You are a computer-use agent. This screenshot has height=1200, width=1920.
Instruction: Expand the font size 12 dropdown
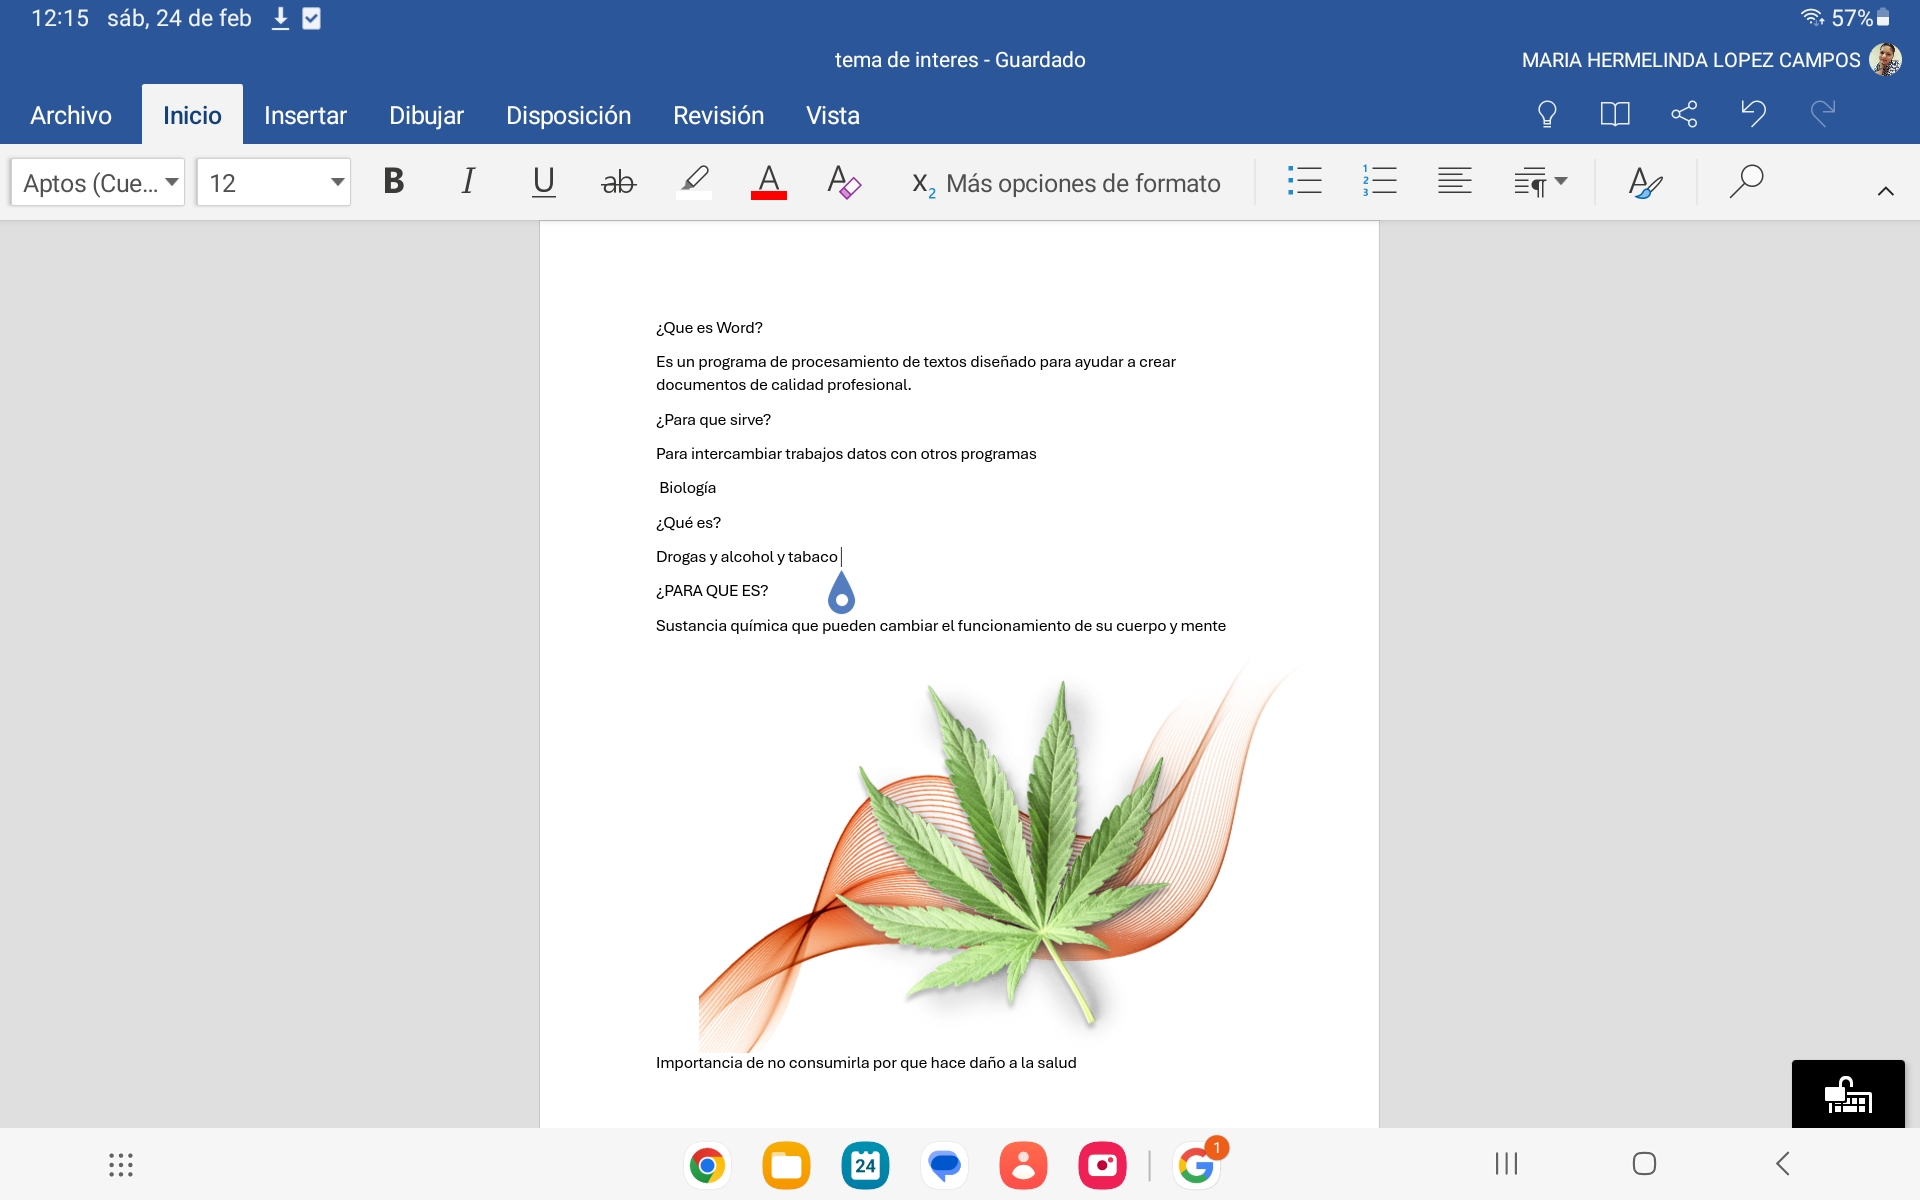tap(337, 182)
